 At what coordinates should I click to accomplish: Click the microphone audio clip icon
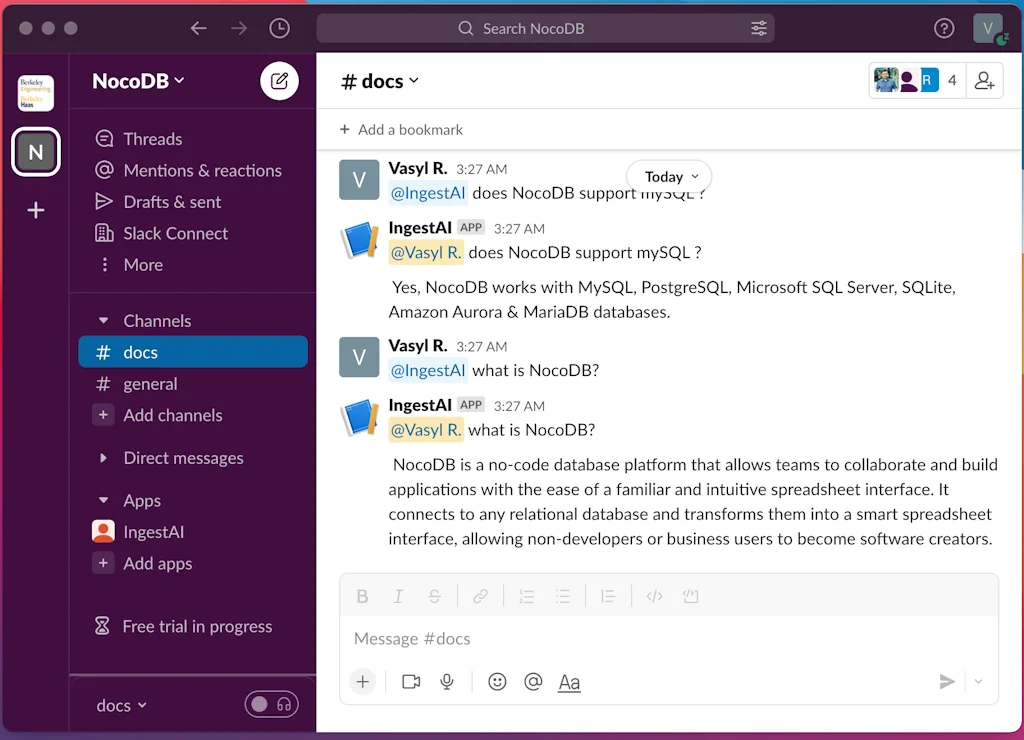click(447, 682)
